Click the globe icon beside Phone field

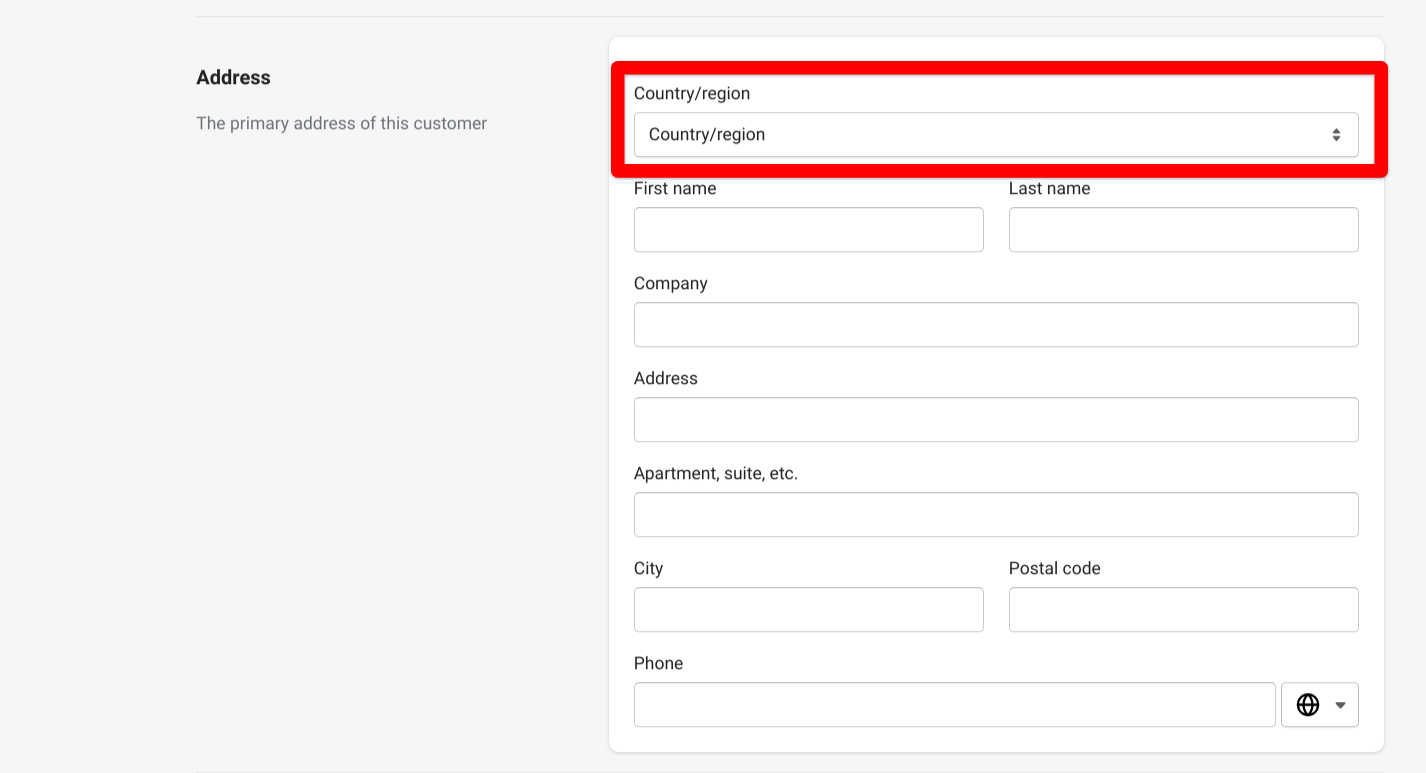[x=1307, y=705]
